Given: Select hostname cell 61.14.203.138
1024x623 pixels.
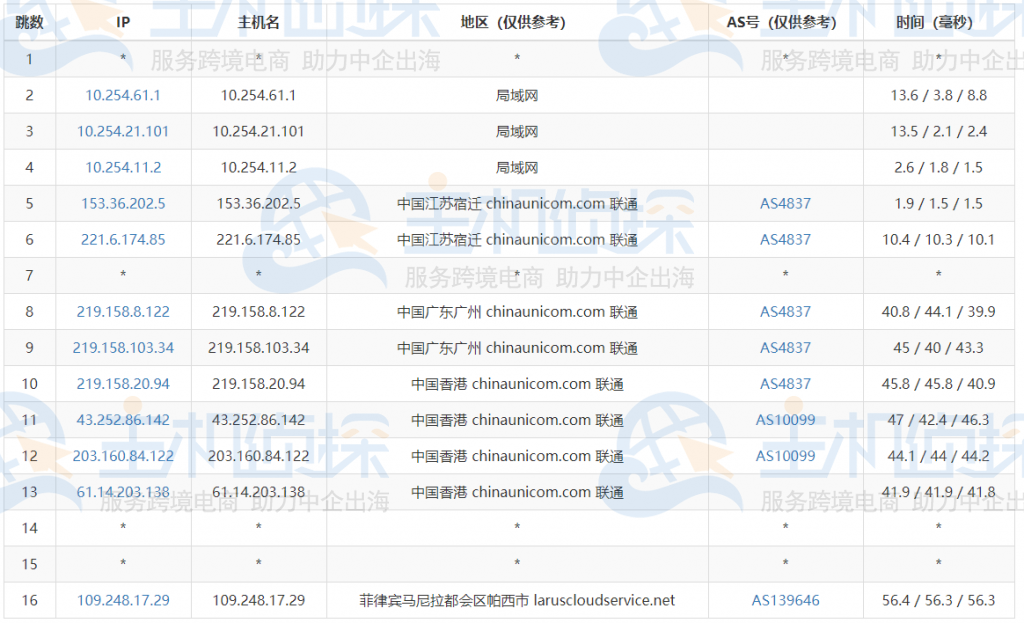Looking at the screenshot, I should pyautogui.click(x=259, y=492).
